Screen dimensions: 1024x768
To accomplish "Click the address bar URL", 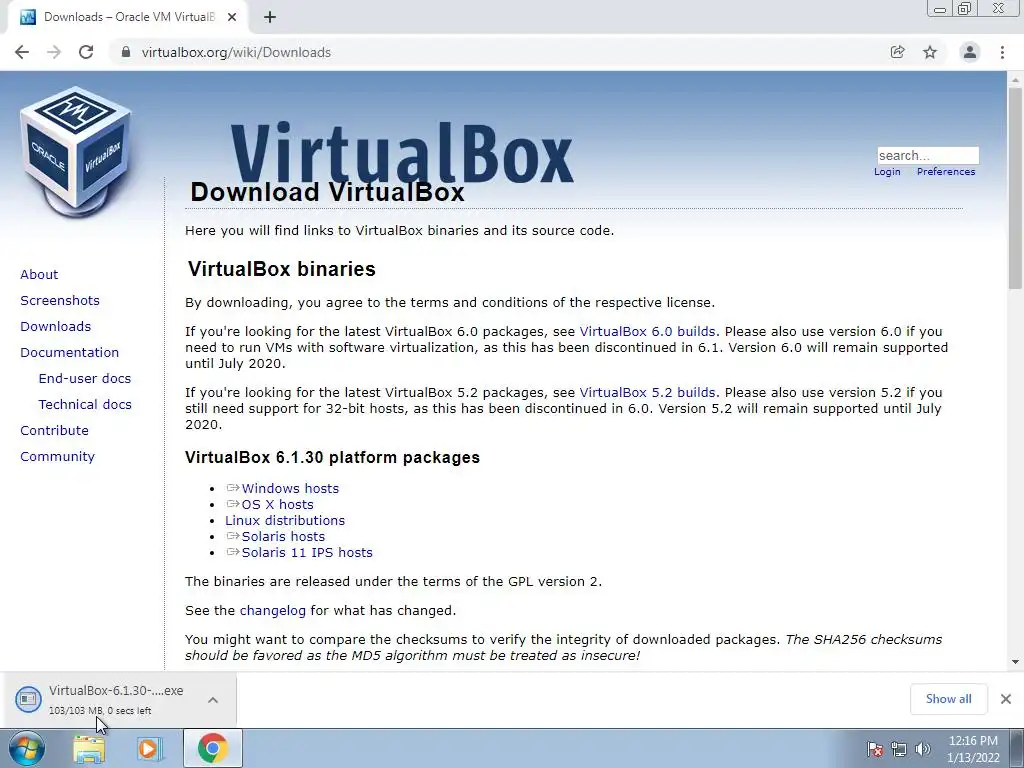I will pos(236,52).
